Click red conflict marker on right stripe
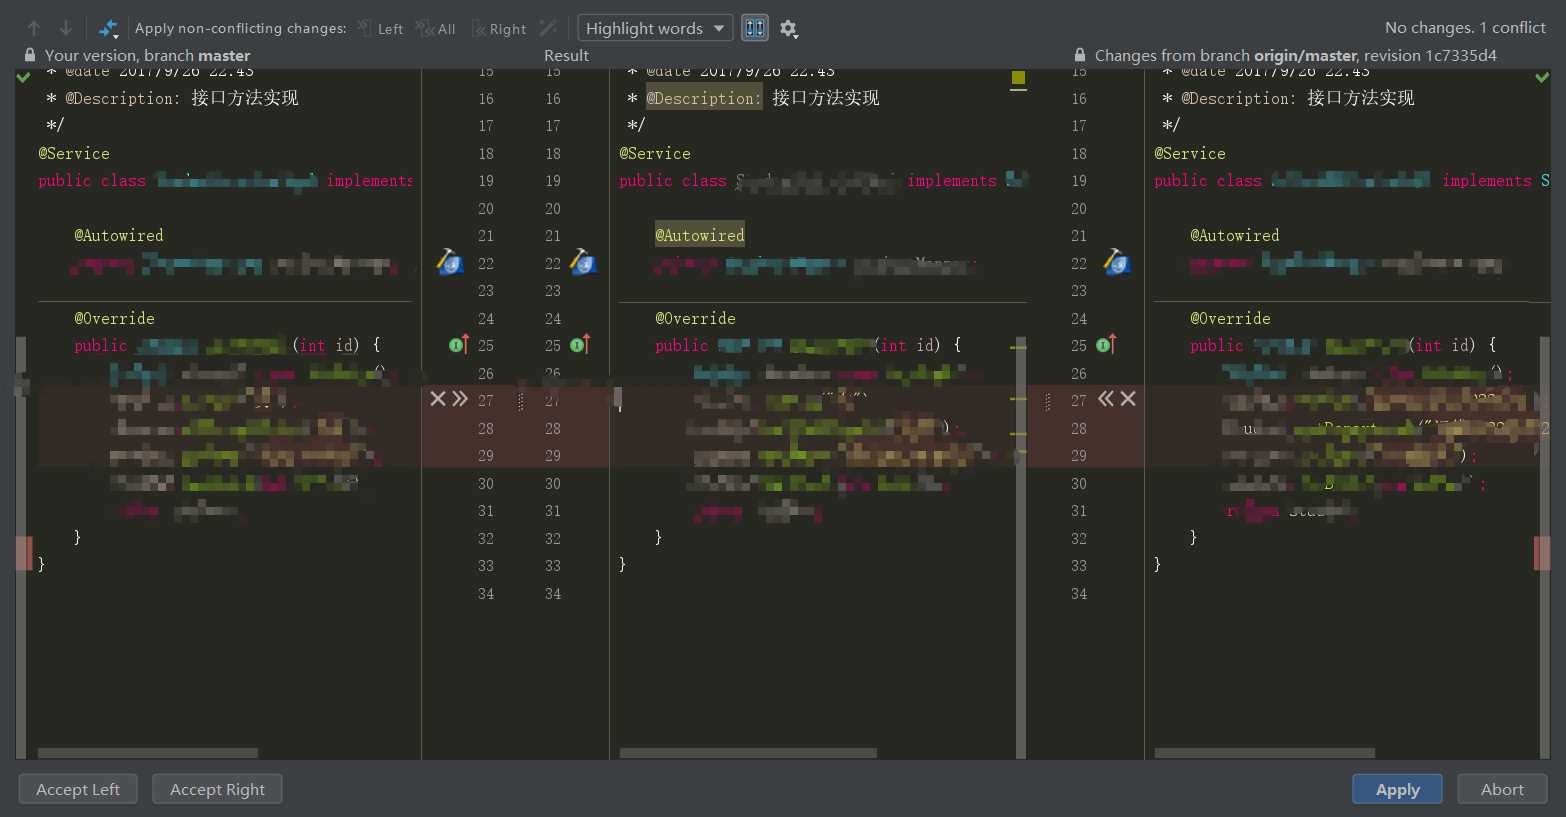This screenshot has width=1566, height=817. tap(1542, 553)
